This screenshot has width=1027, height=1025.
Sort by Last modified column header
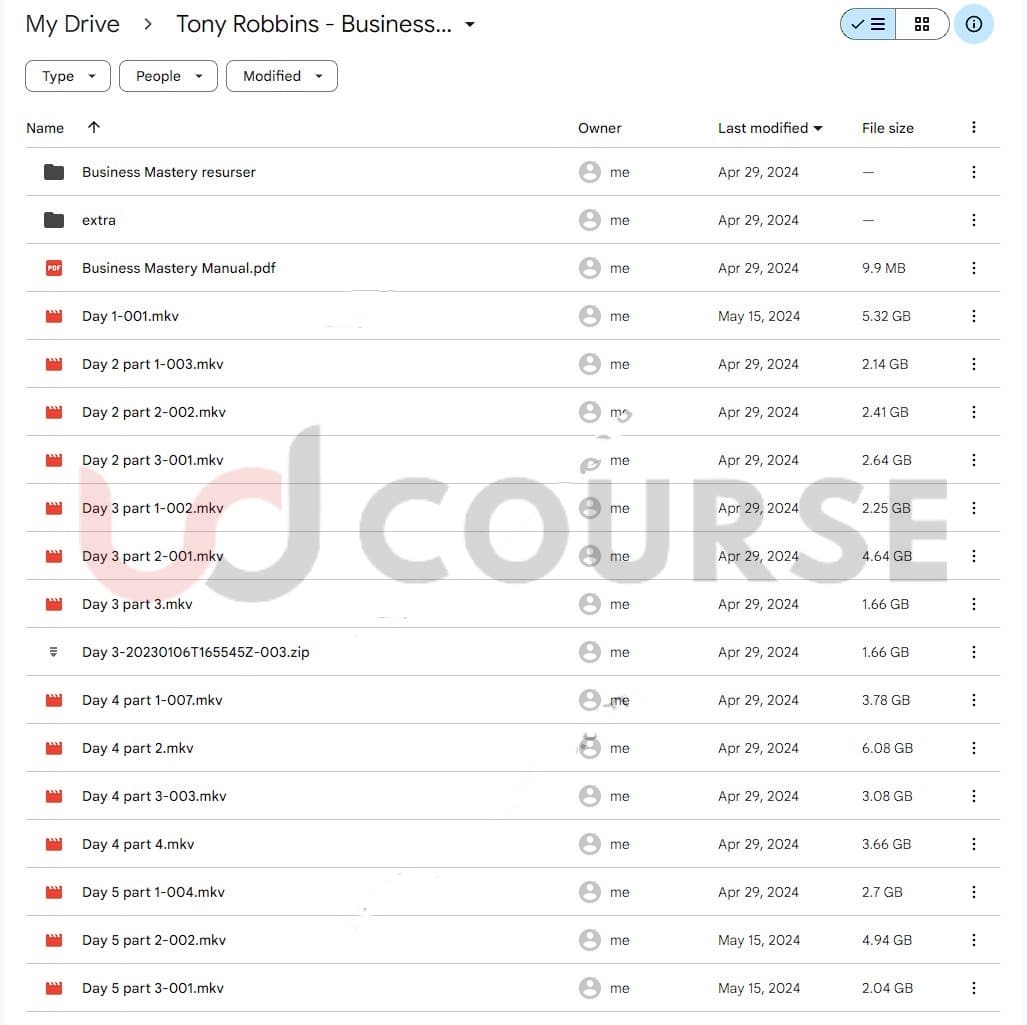point(763,128)
